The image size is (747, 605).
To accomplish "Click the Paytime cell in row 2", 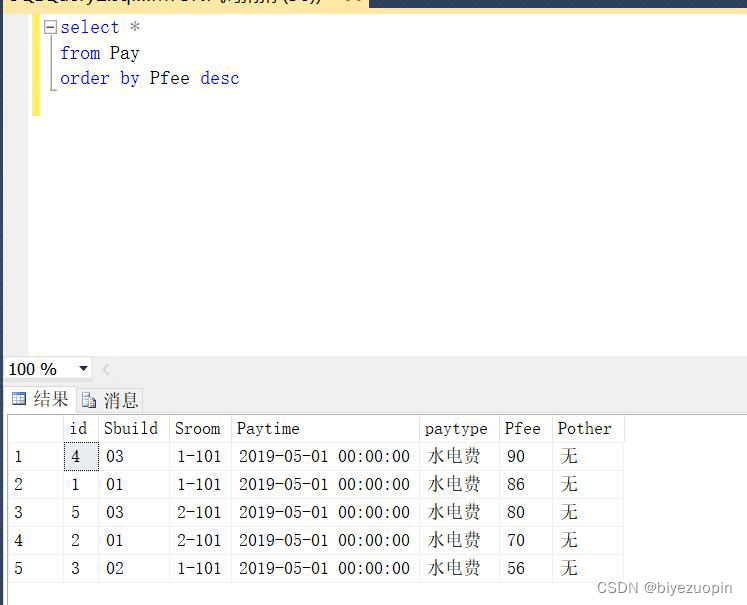I will [325, 484].
